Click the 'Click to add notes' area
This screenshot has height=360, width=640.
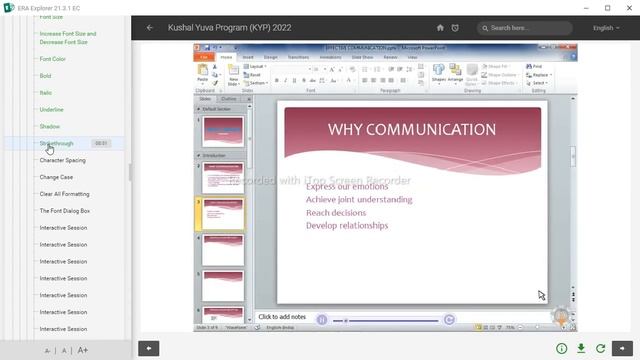coord(282,317)
